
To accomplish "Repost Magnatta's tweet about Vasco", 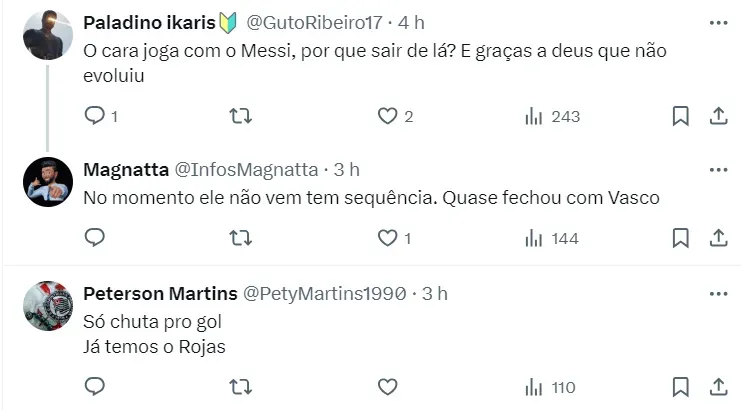I will coord(241,238).
